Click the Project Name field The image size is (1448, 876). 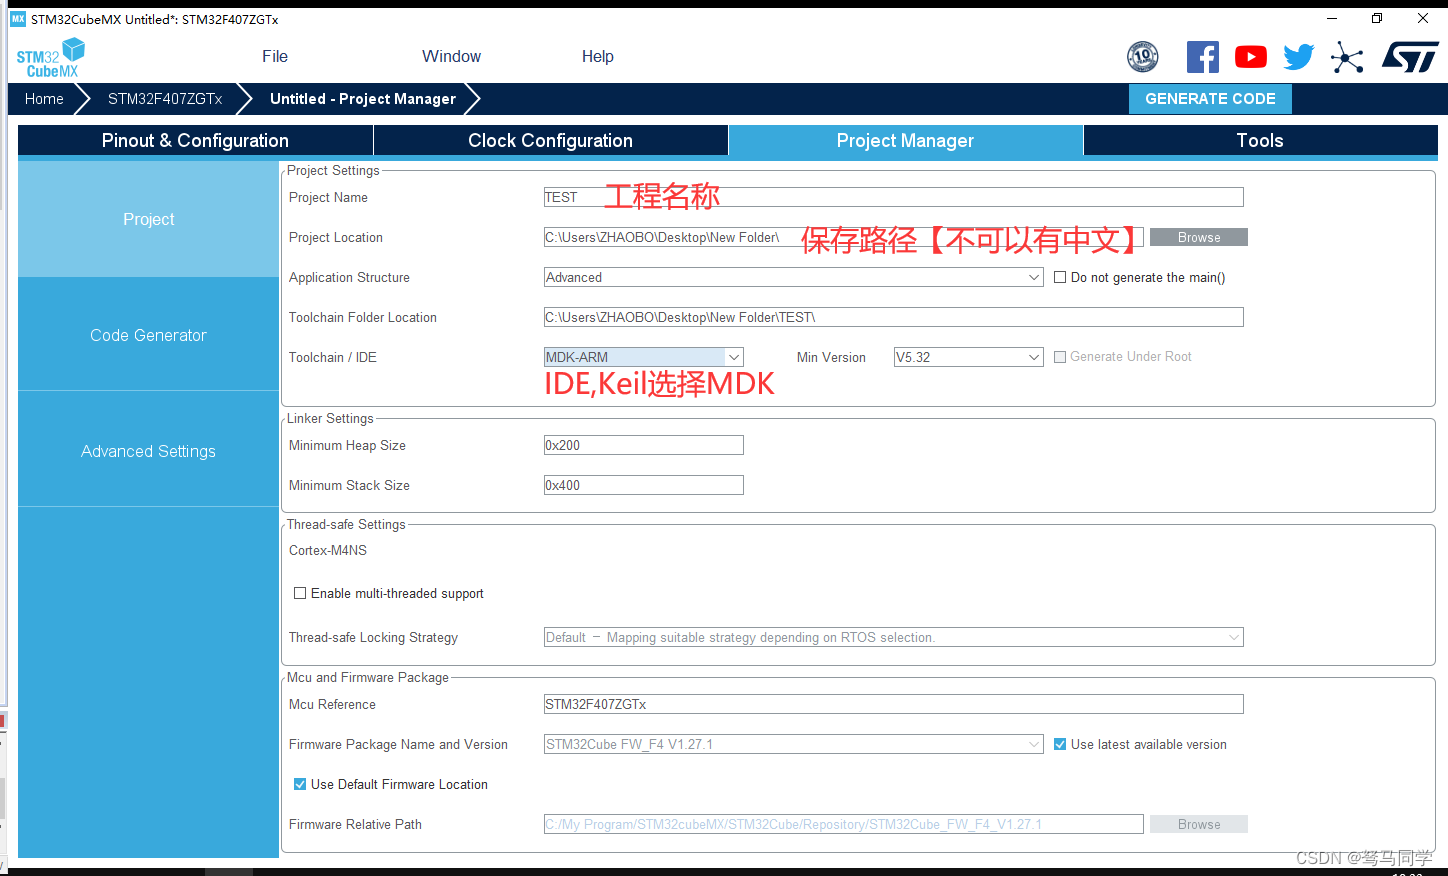pos(894,197)
